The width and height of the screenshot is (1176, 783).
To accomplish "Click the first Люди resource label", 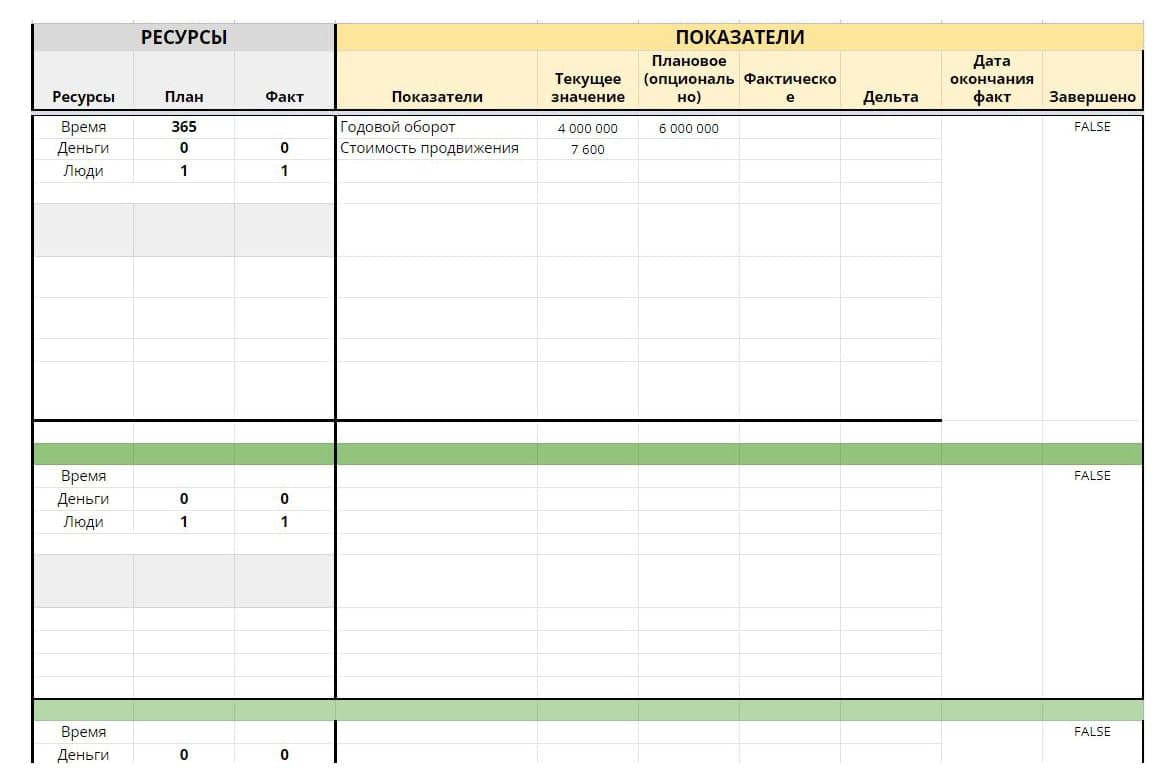I will 83,171.
